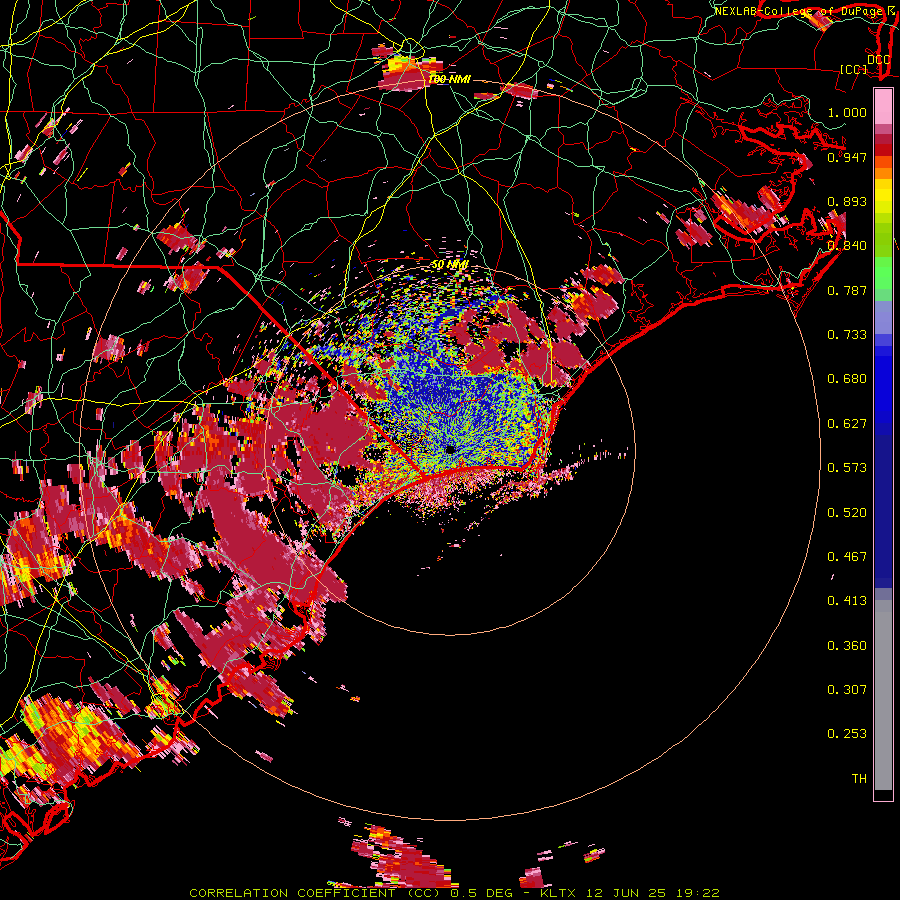Pick the yellow band of the color bar

point(883,196)
